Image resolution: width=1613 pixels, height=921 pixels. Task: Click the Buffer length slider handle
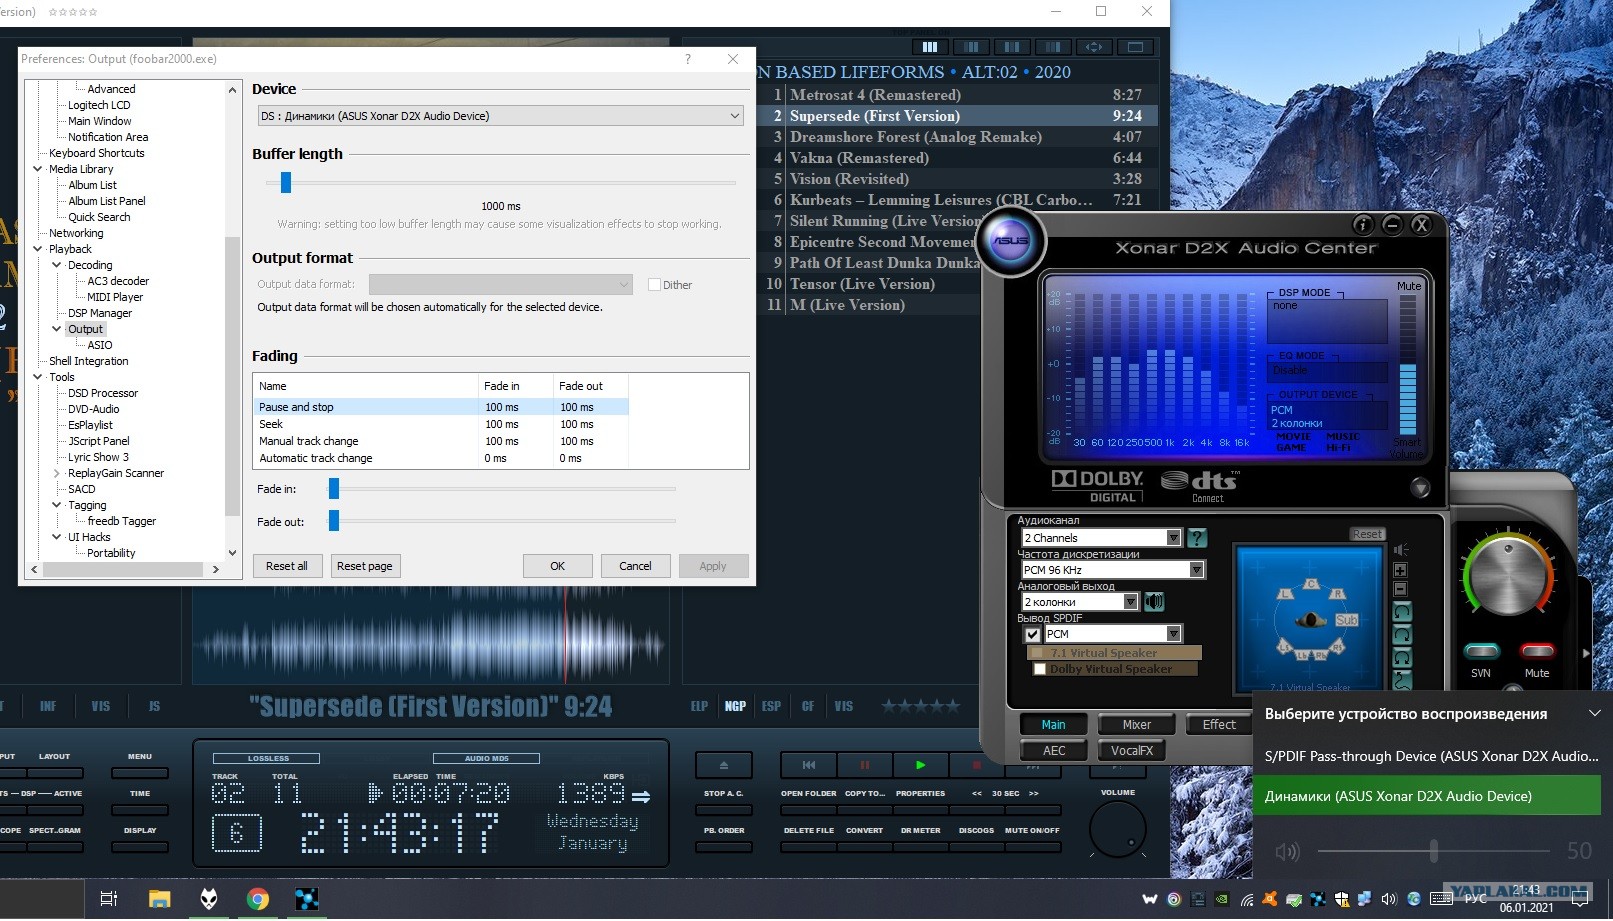pyautogui.click(x=286, y=182)
